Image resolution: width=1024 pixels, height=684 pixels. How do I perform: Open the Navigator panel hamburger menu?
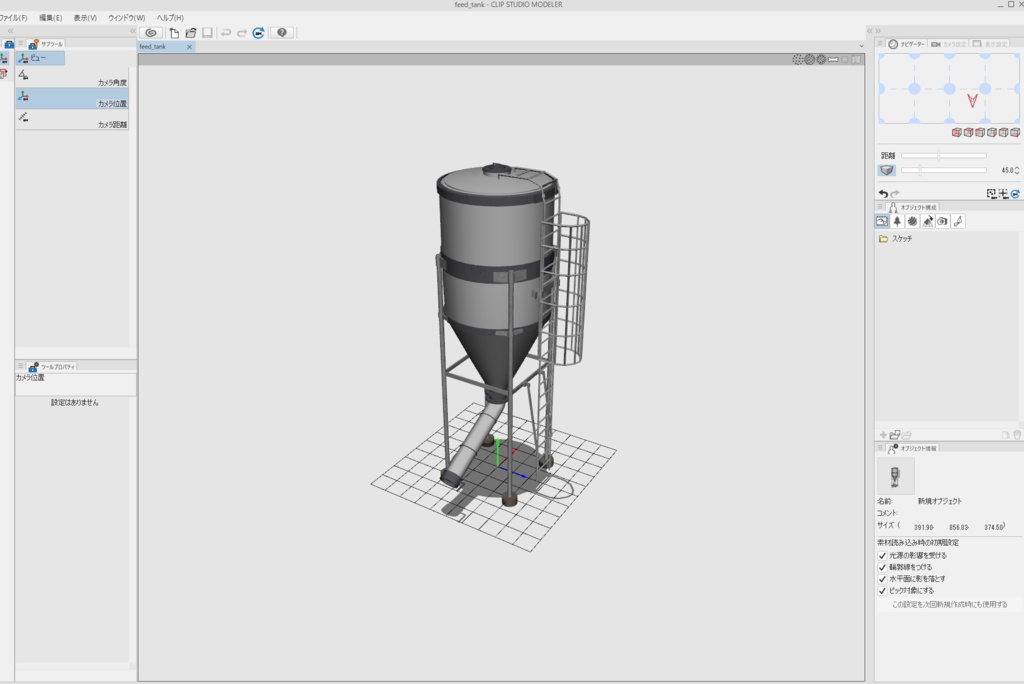pyautogui.click(x=882, y=43)
